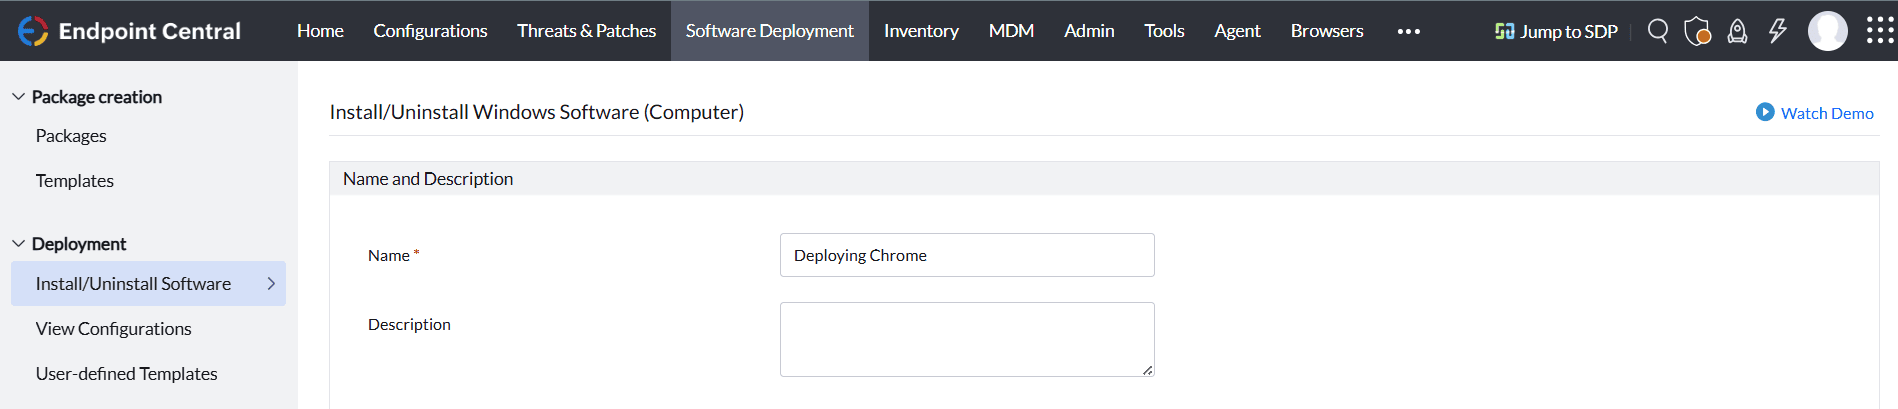Open the search magnifier icon
The height and width of the screenshot is (409, 1898).
pos(1657,31)
